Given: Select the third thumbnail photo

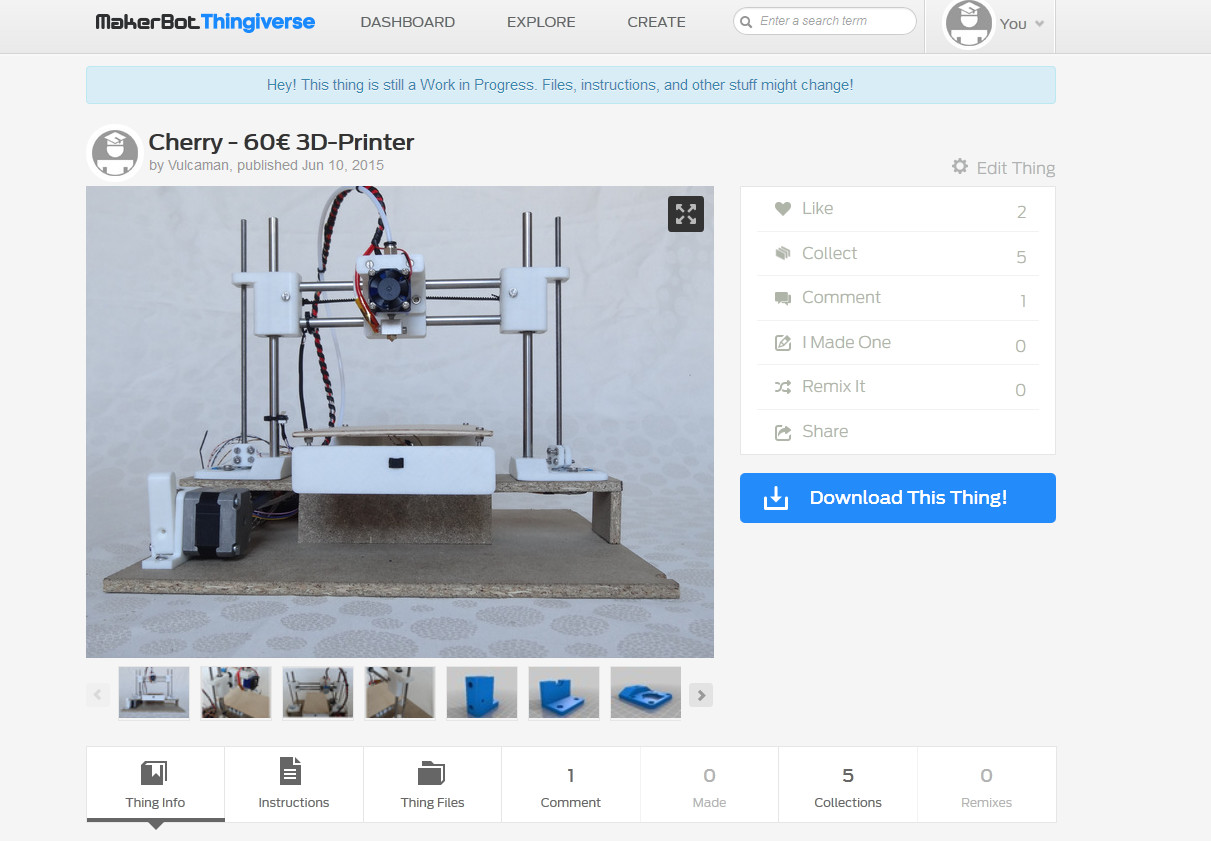Looking at the screenshot, I should (318, 693).
